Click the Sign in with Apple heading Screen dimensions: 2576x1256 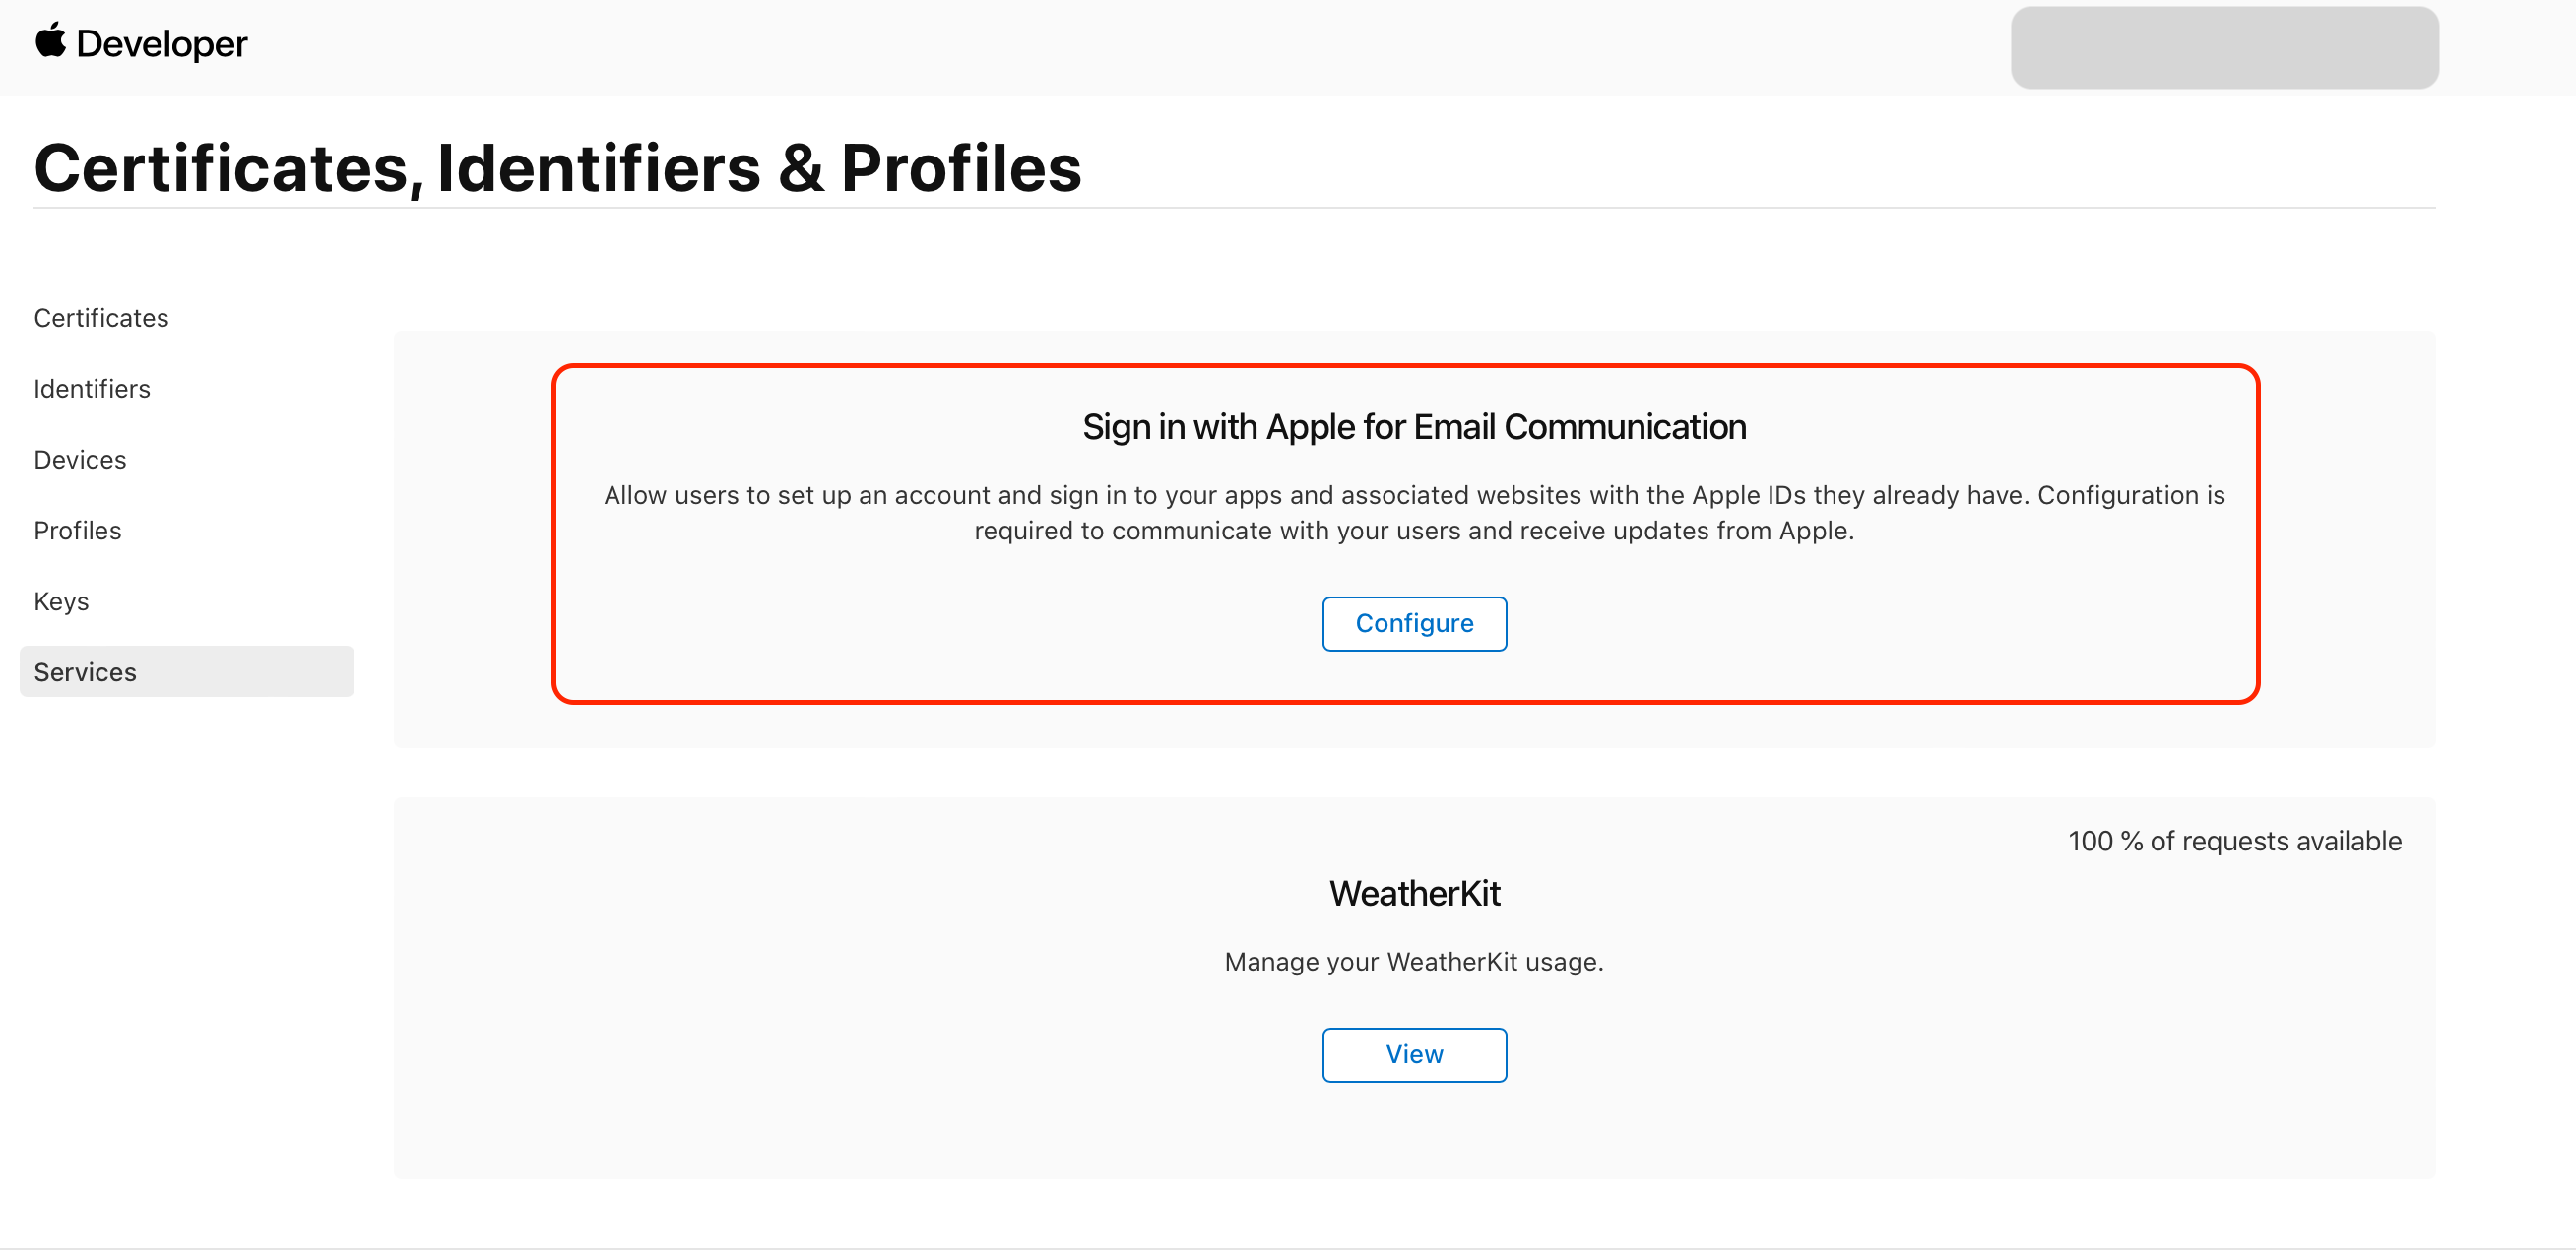1414,427
